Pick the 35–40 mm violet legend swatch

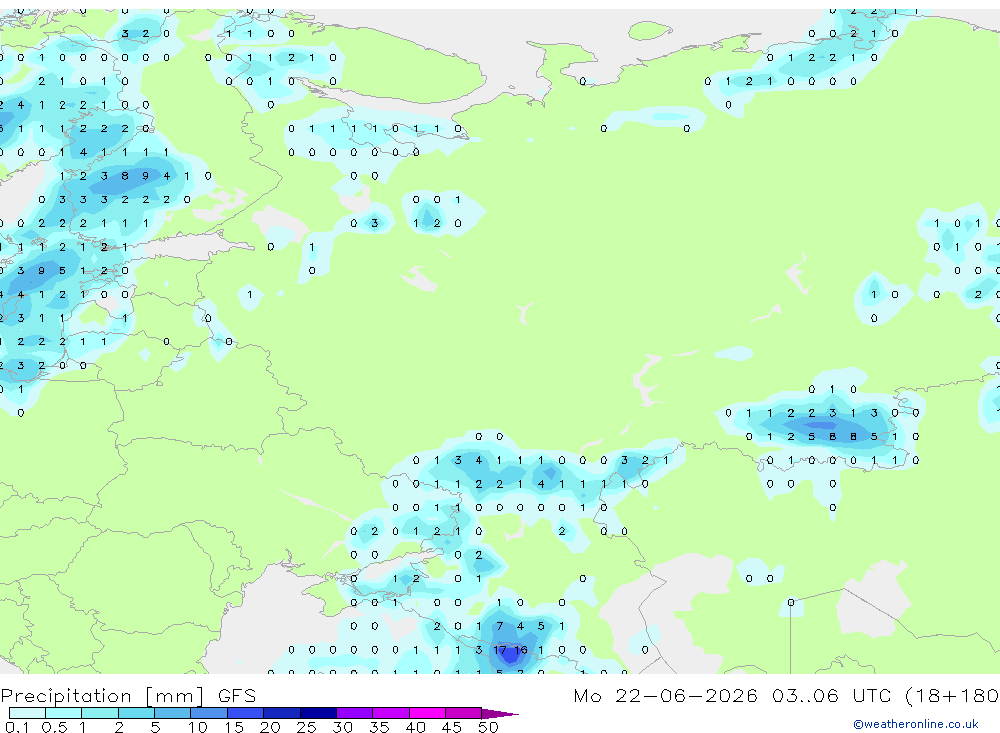click(x=391, y=713)
